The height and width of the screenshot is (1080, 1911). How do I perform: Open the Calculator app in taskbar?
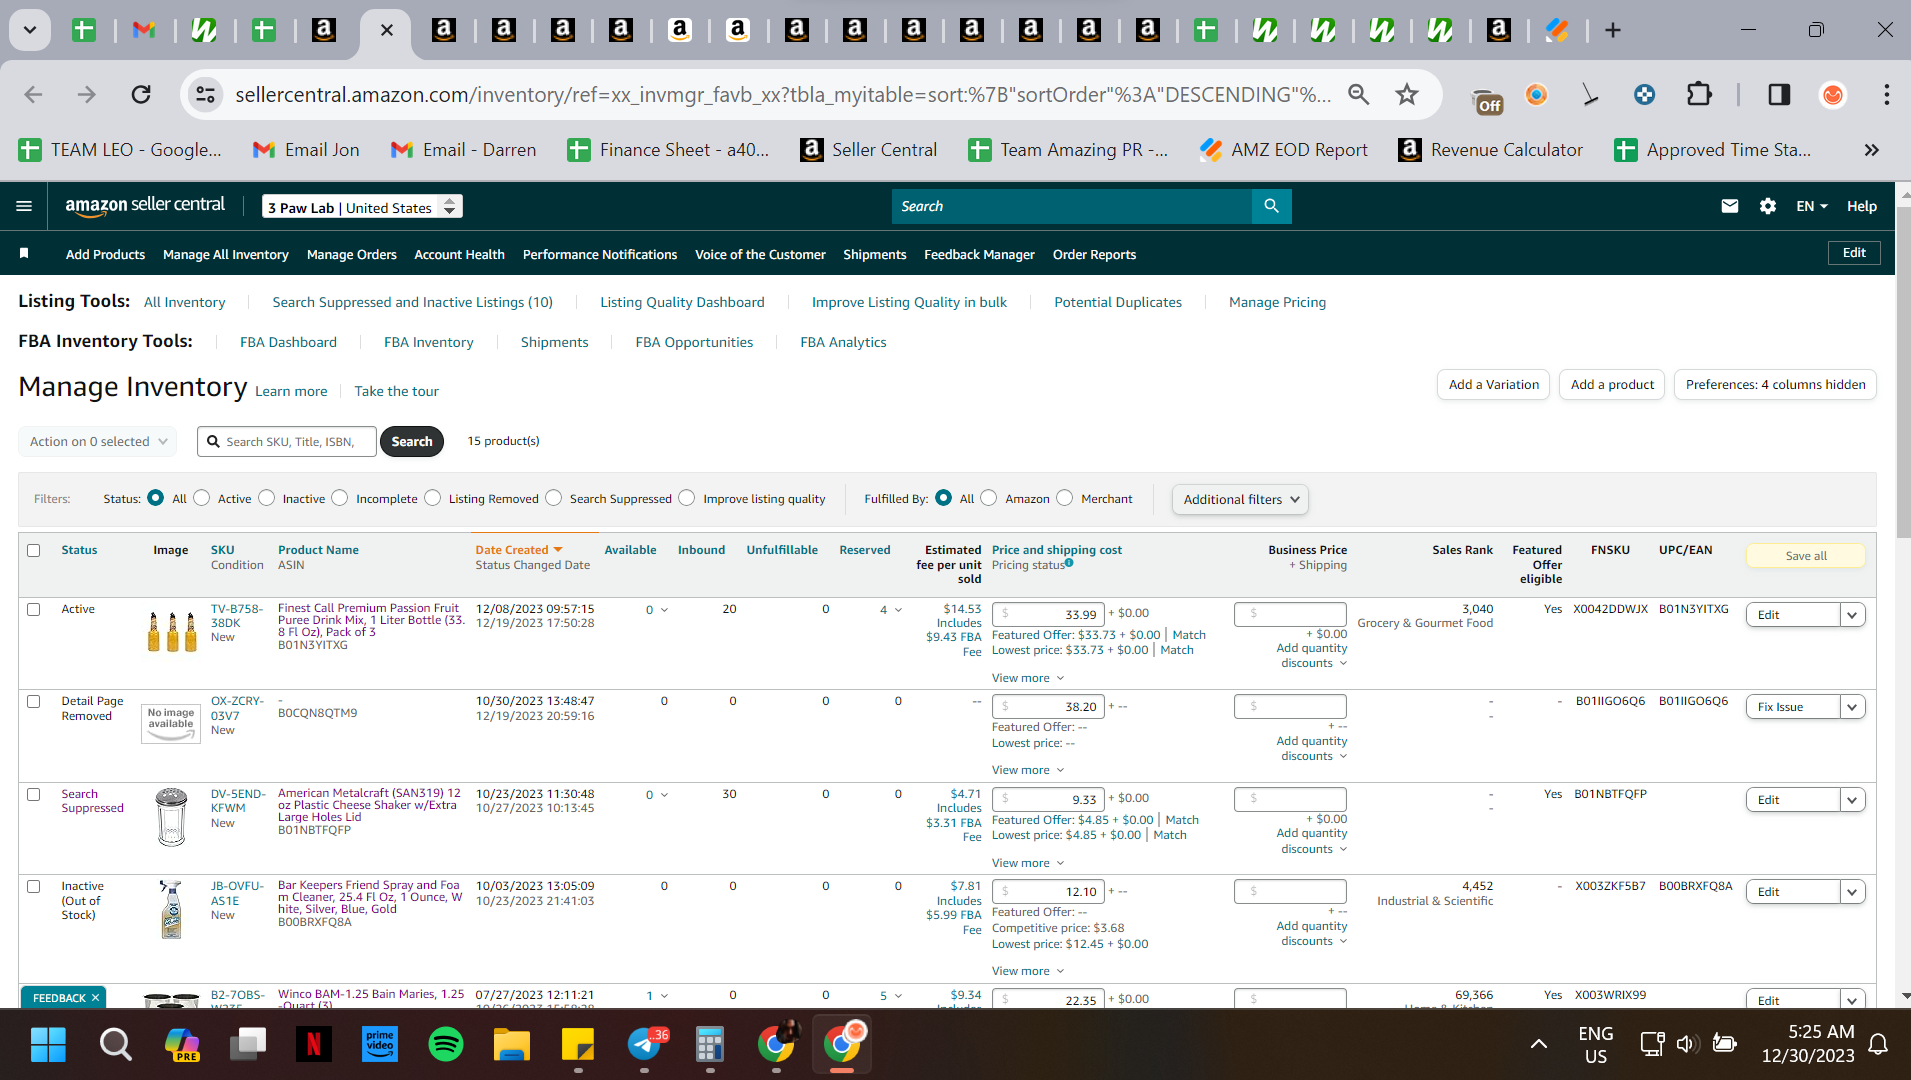(710, 1045)
